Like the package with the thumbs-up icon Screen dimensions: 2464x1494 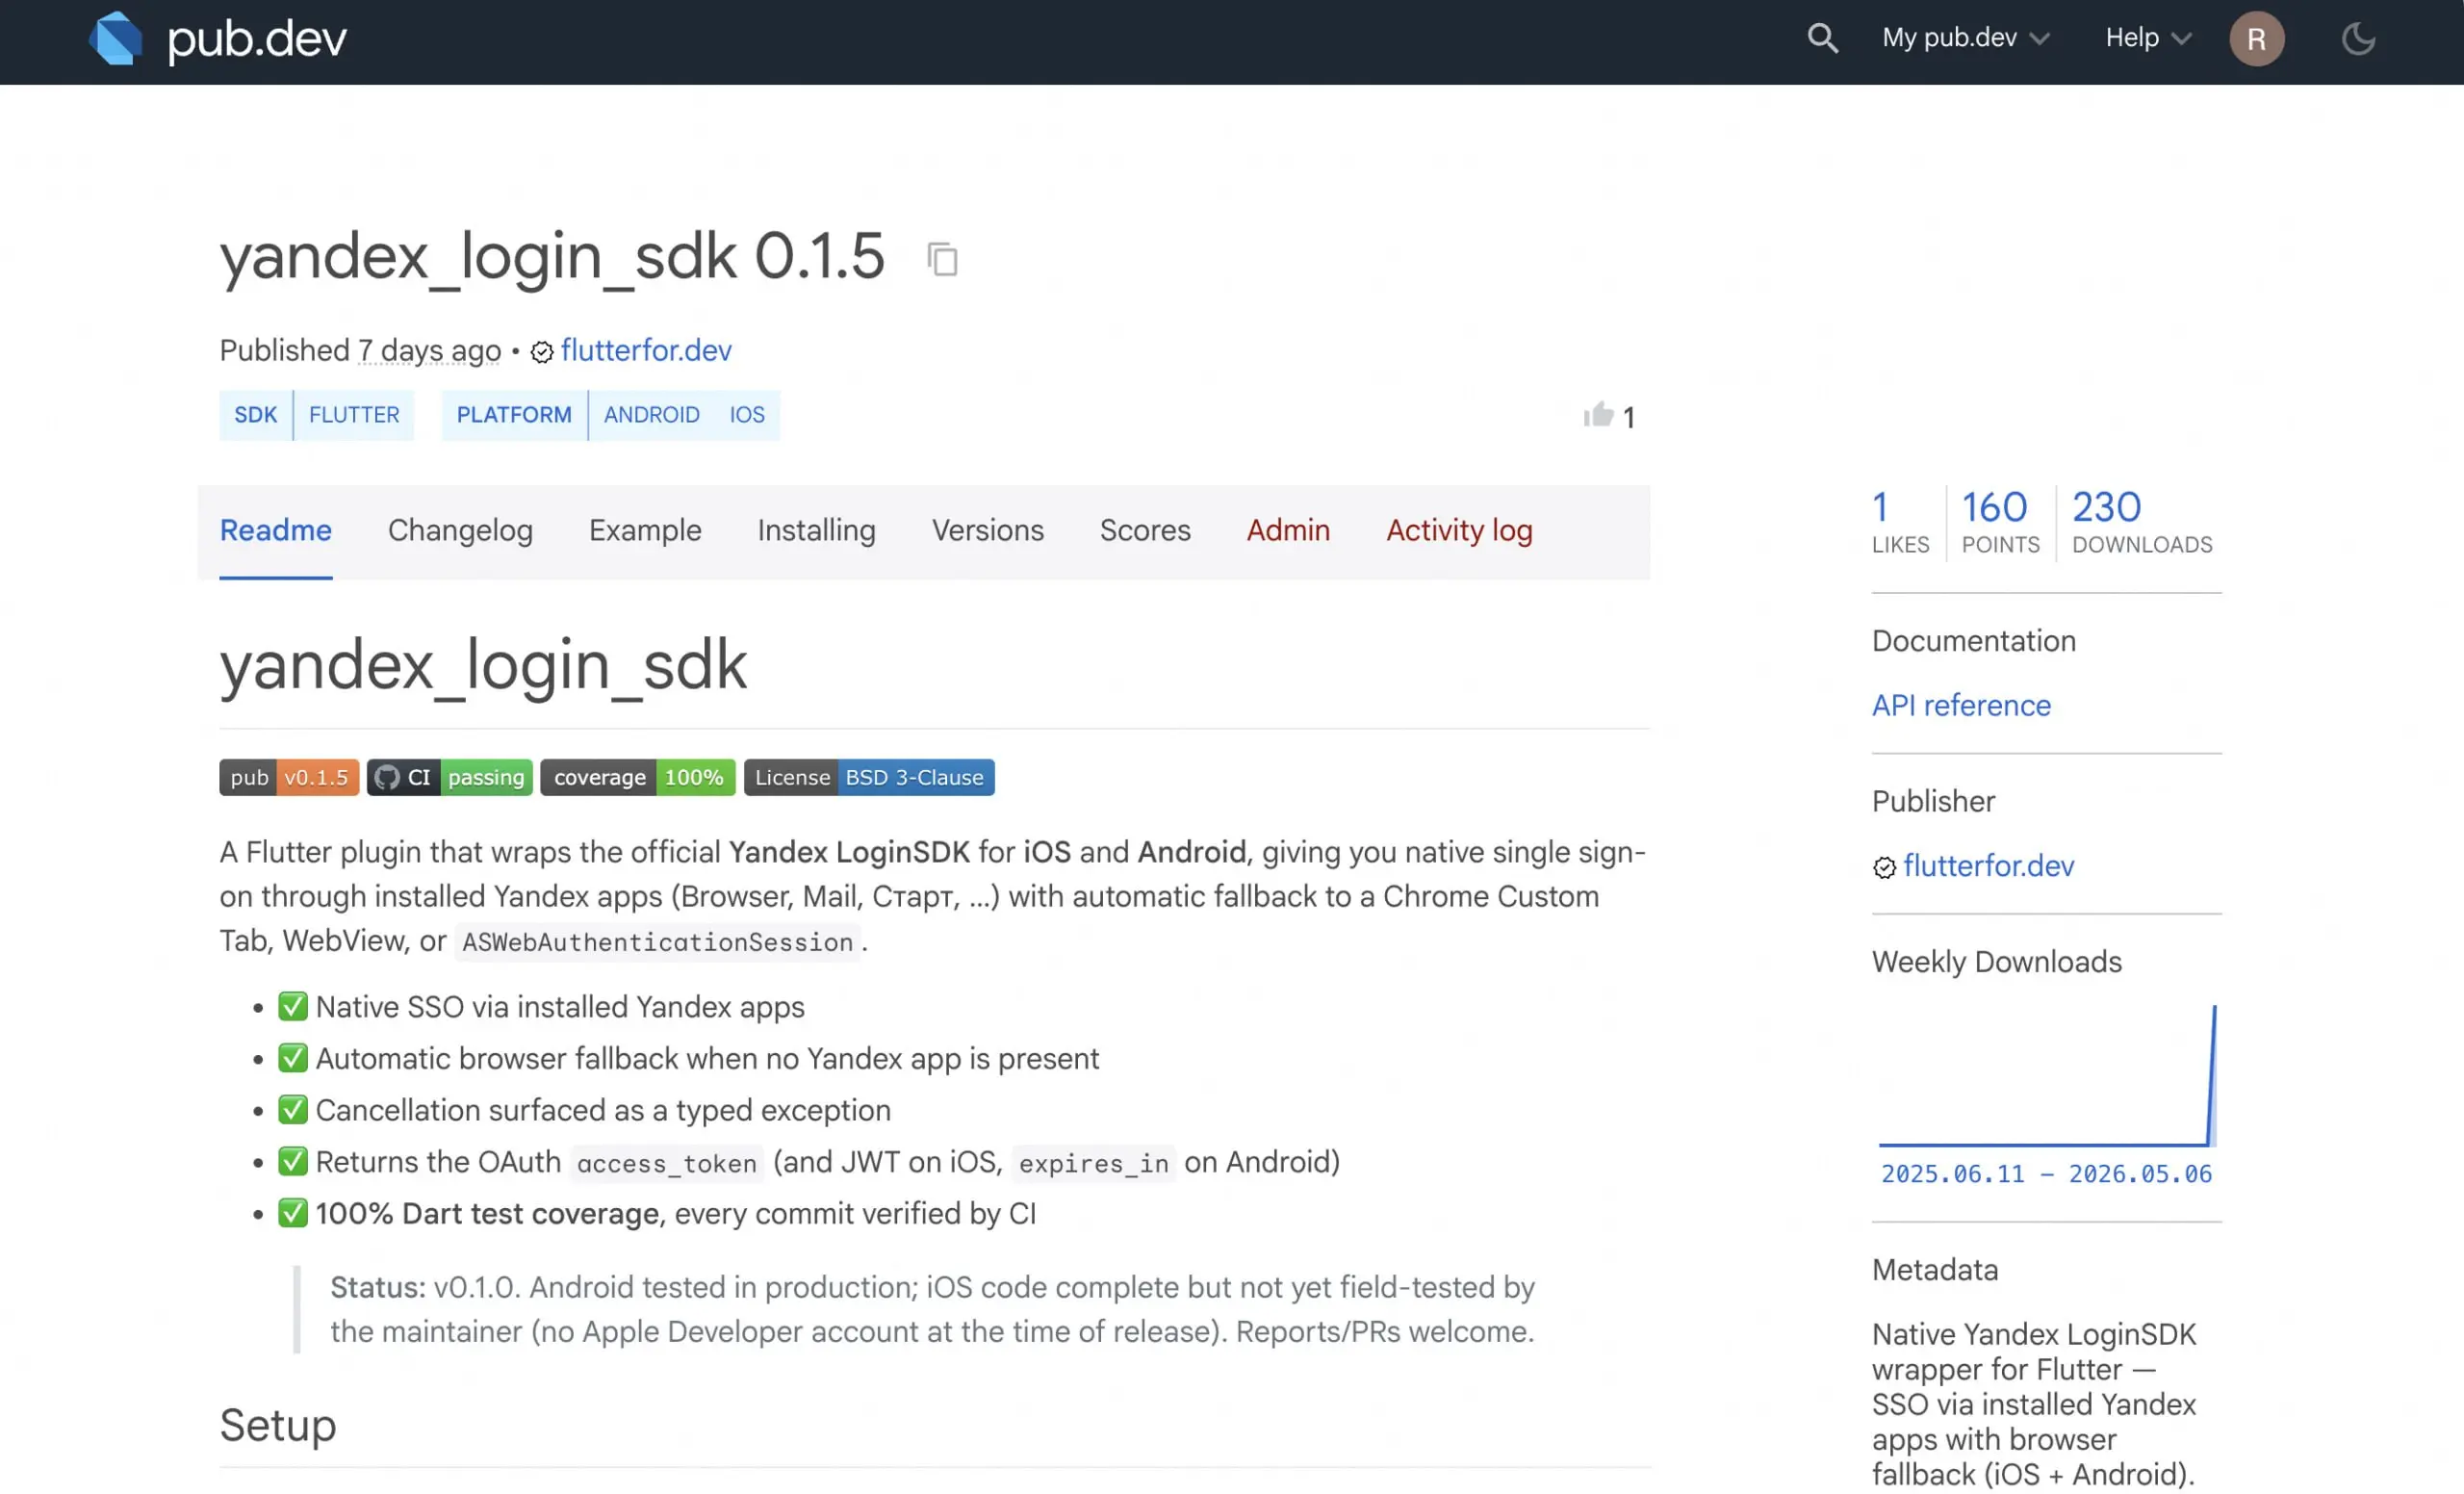pos(1598,415)
